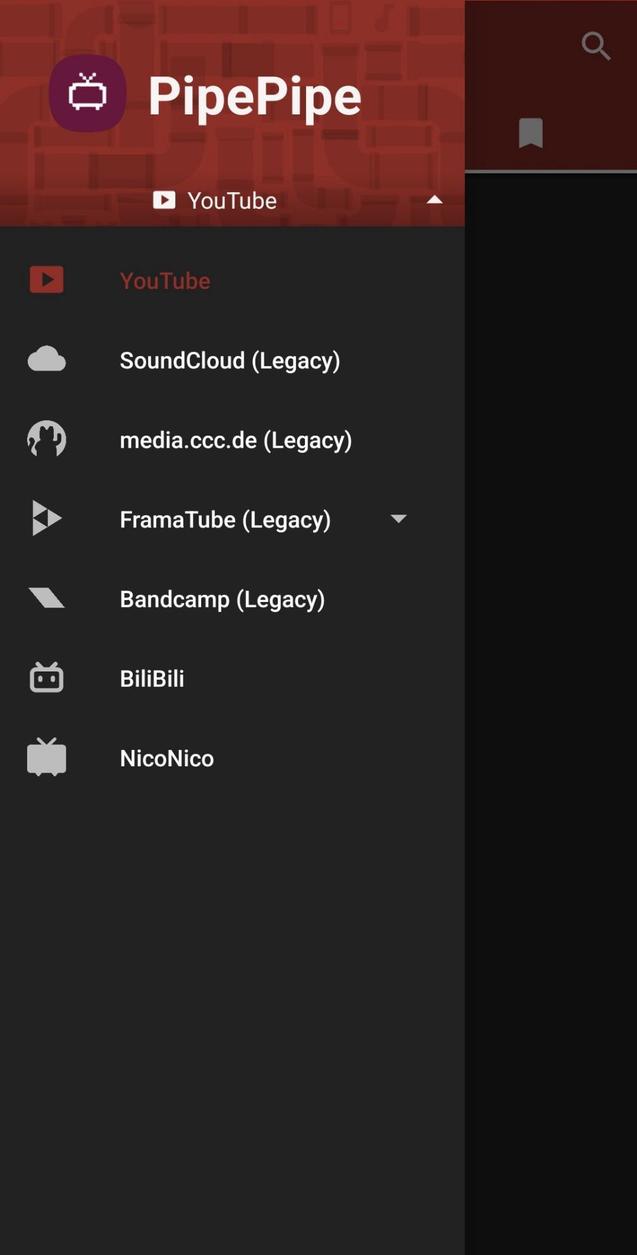Select the Bandcamp icon

tap(46, 597)
